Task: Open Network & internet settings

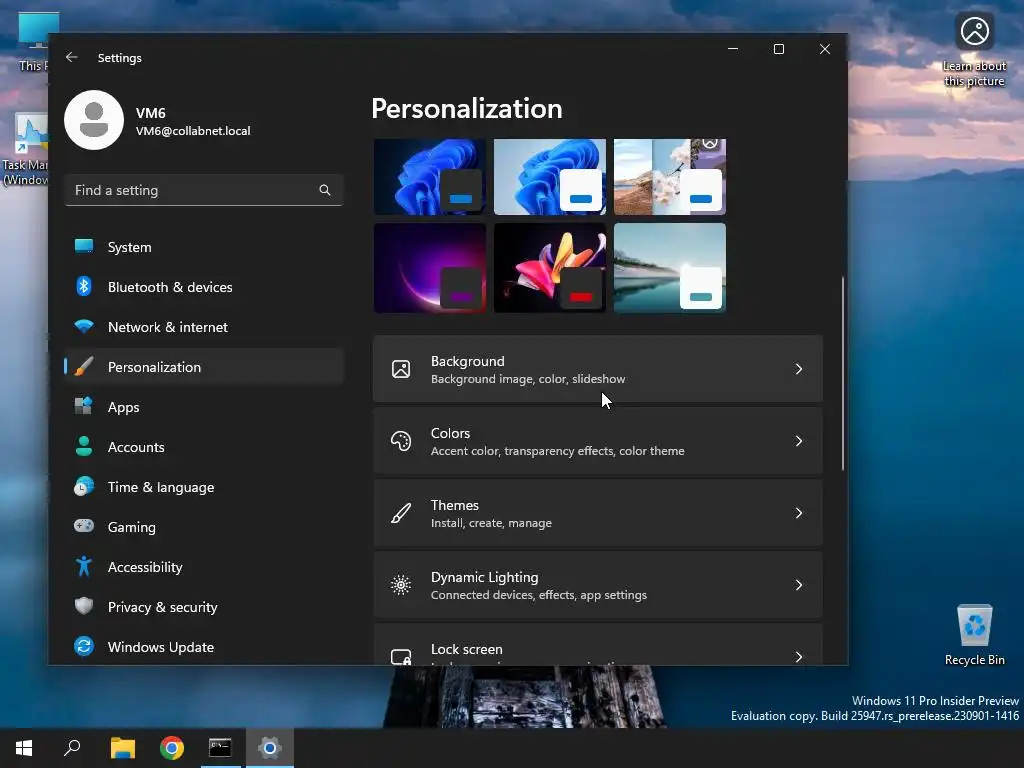Action: pyautogui.click(x=204, y=327)
